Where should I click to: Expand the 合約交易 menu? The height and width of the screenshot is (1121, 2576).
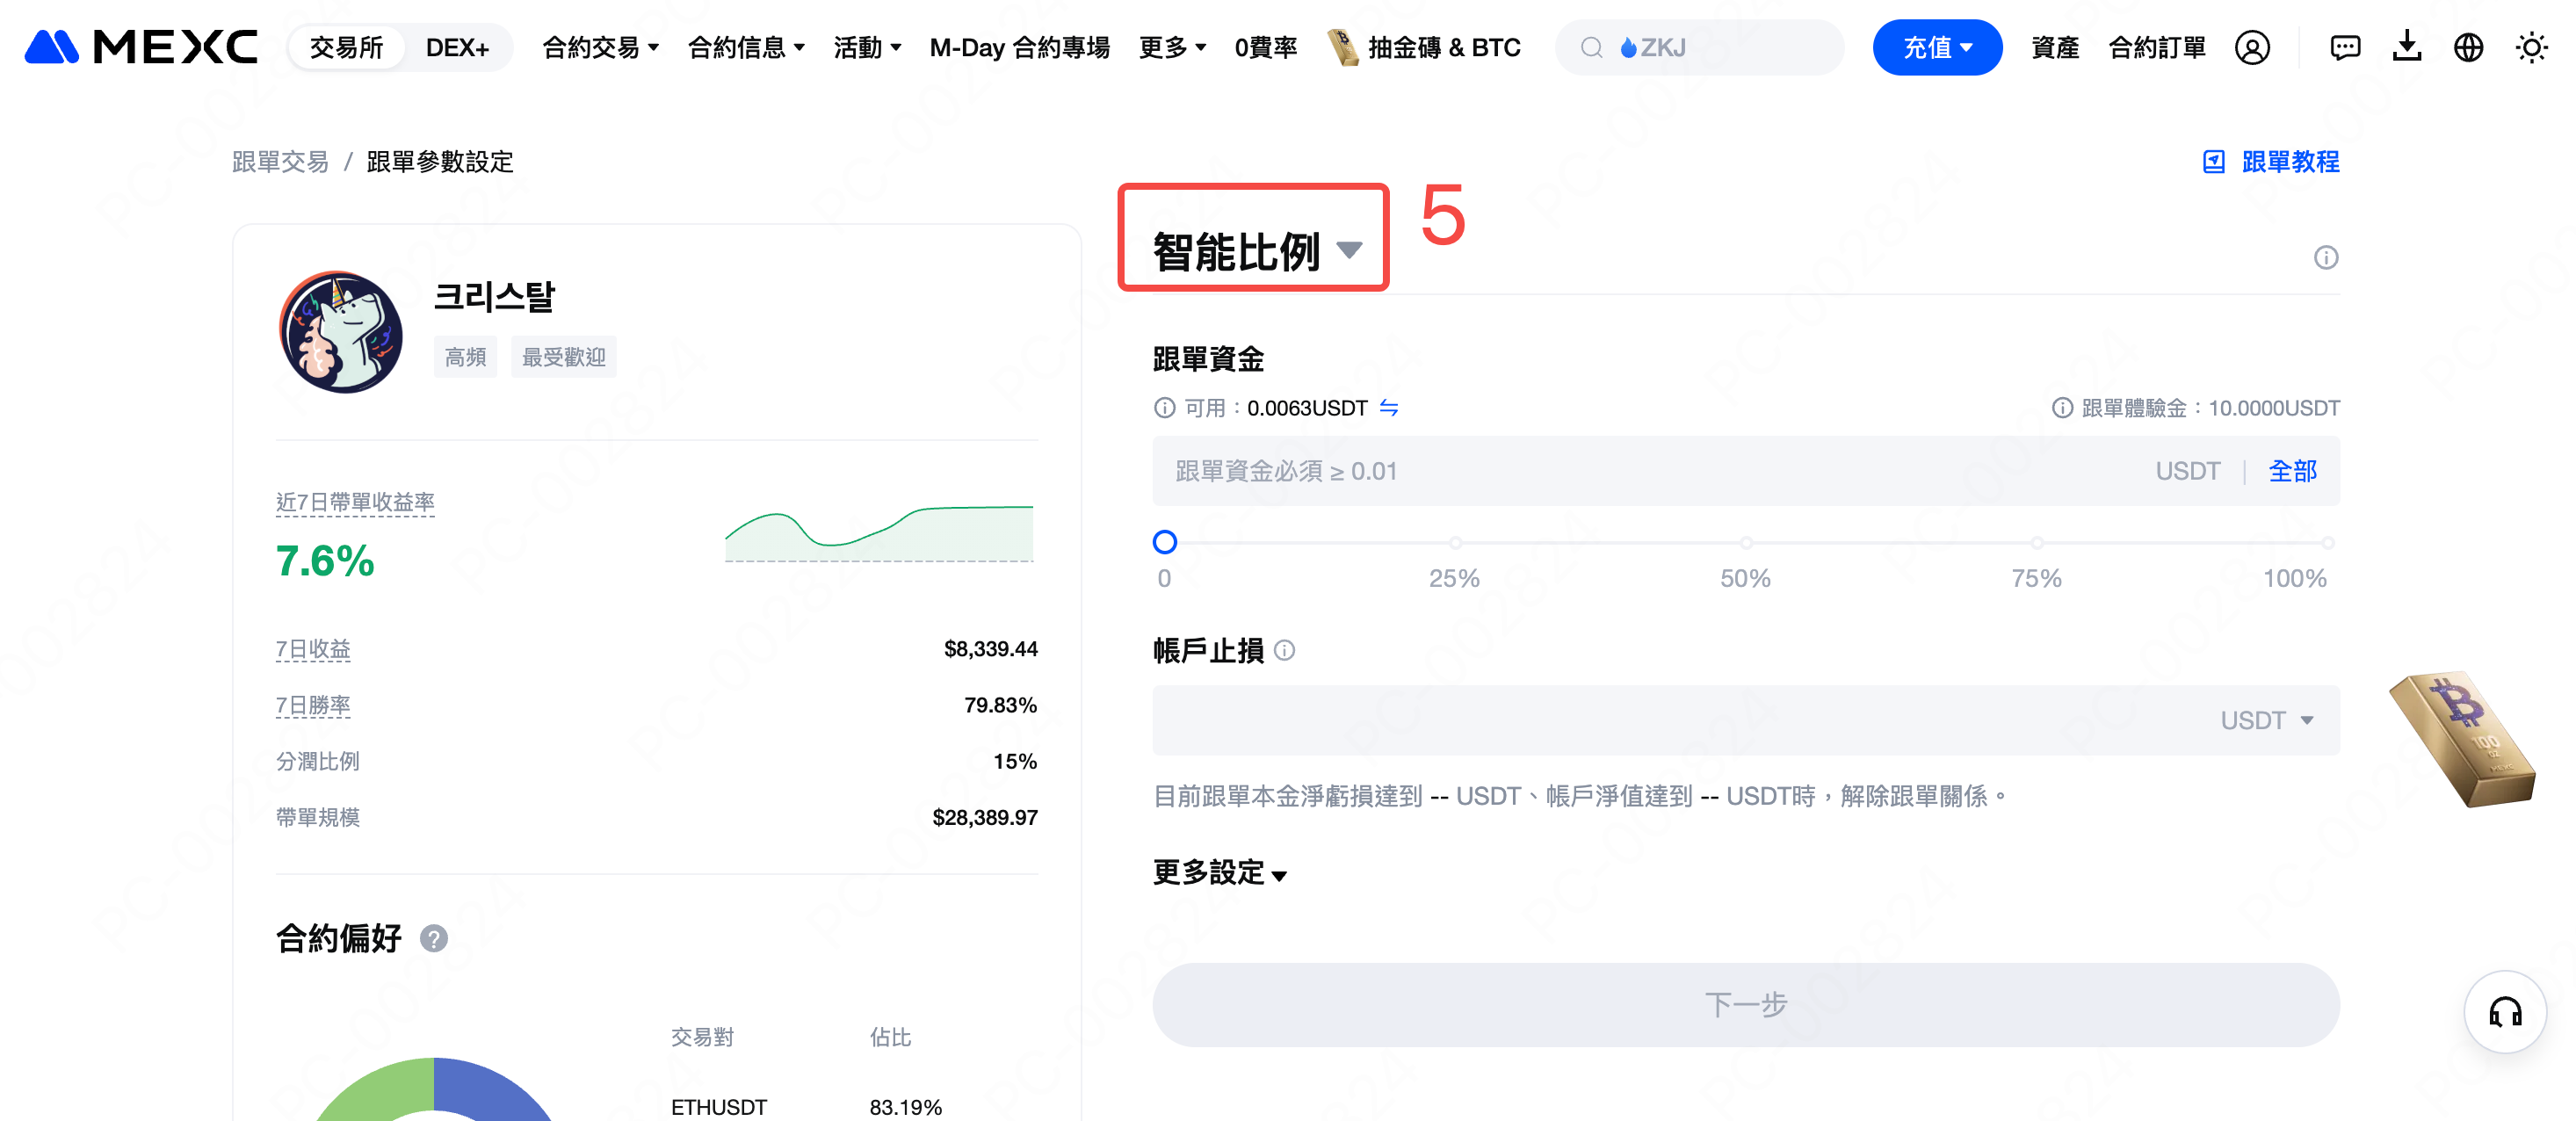click(x=600, y=47)
